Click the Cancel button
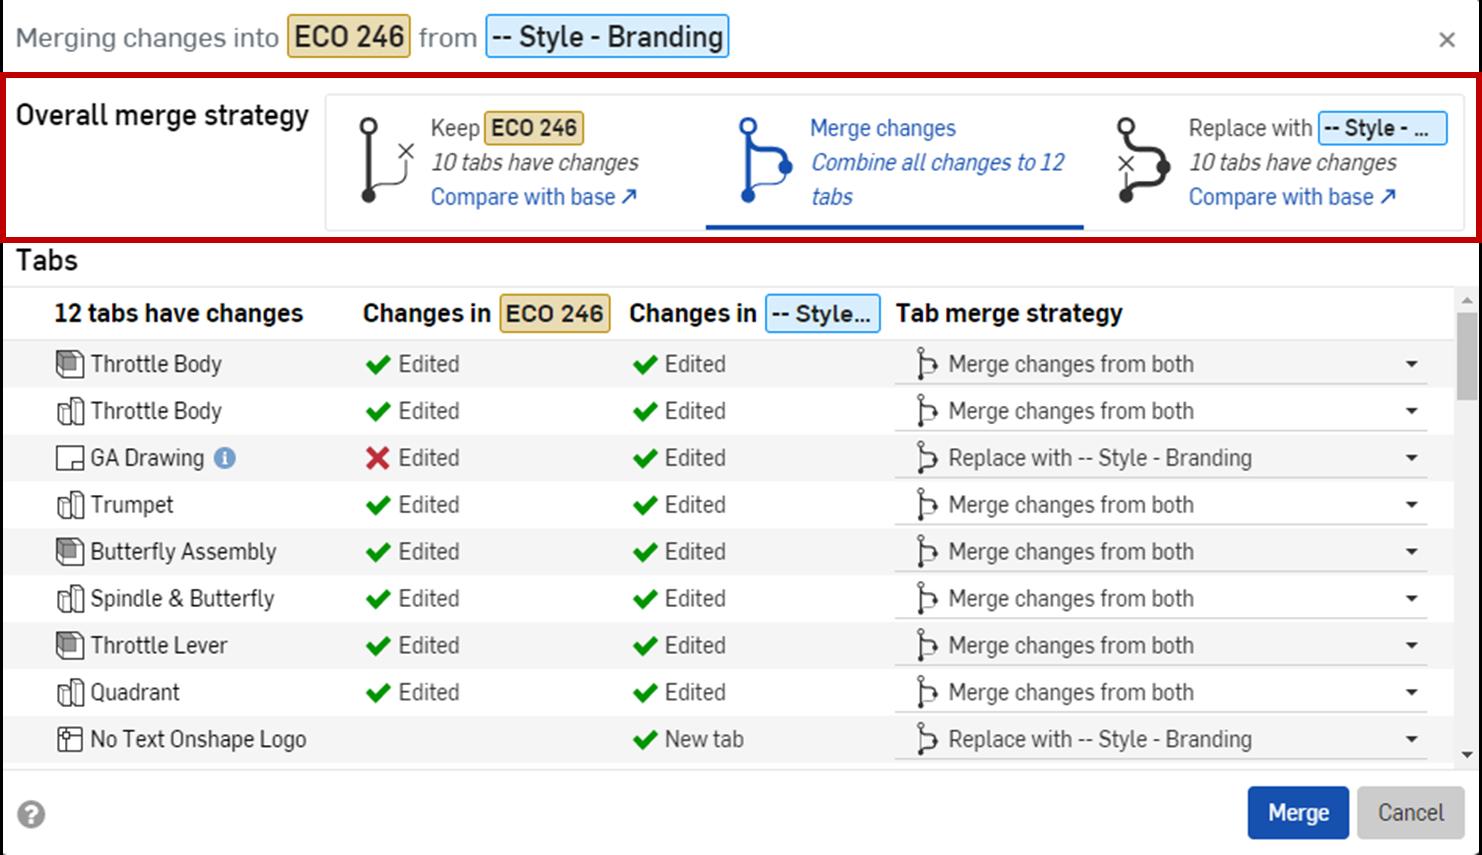This screenshot has height=855, width=1482. pyautogui.click(x=1410, y=813)
